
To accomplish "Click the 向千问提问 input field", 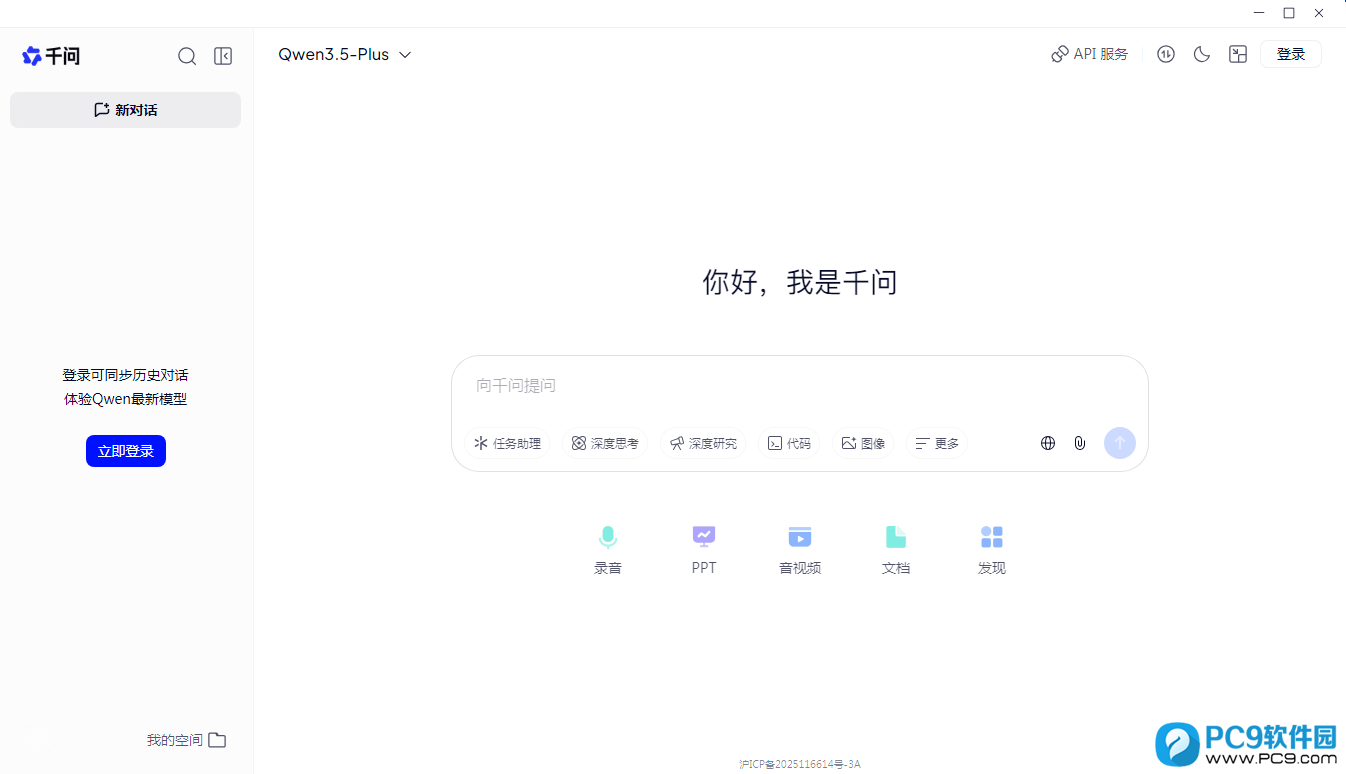I will [700, 385].
